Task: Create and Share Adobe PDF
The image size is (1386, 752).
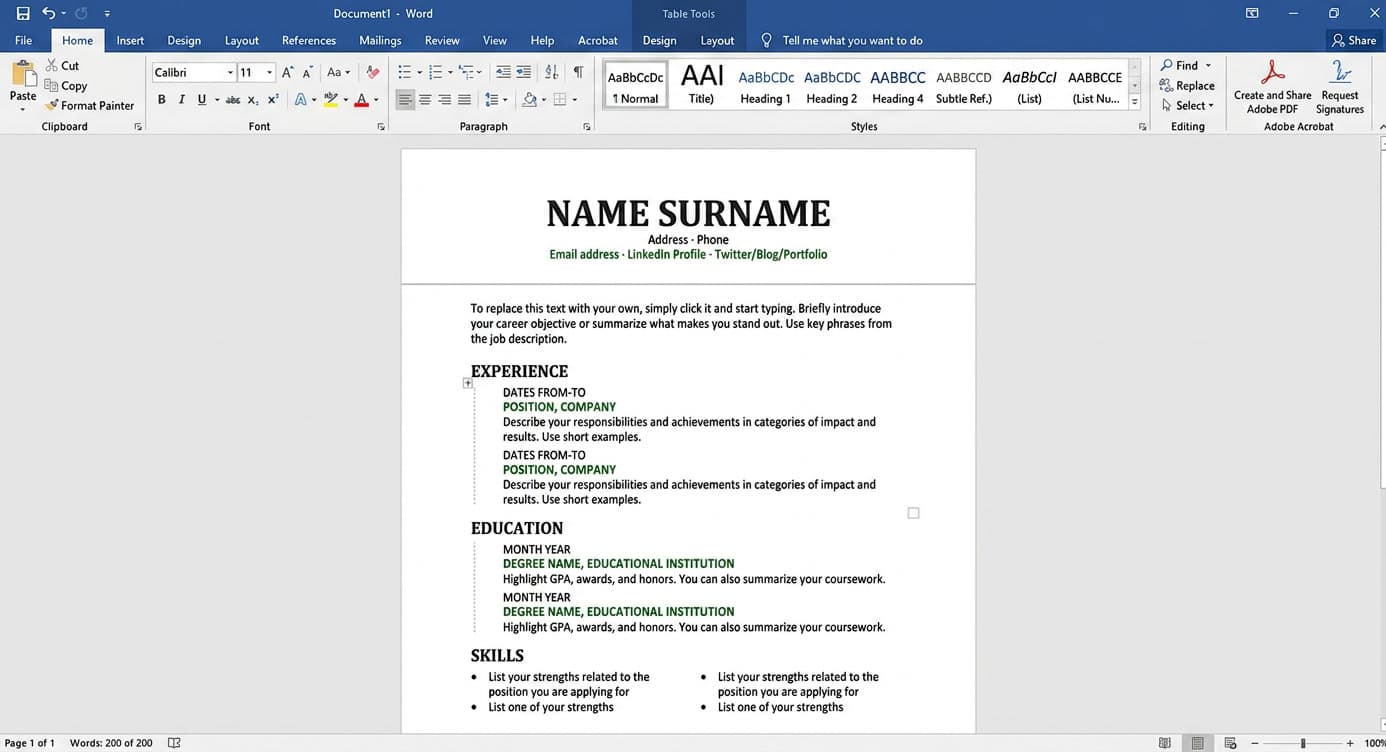Action: coord(1272,87)
